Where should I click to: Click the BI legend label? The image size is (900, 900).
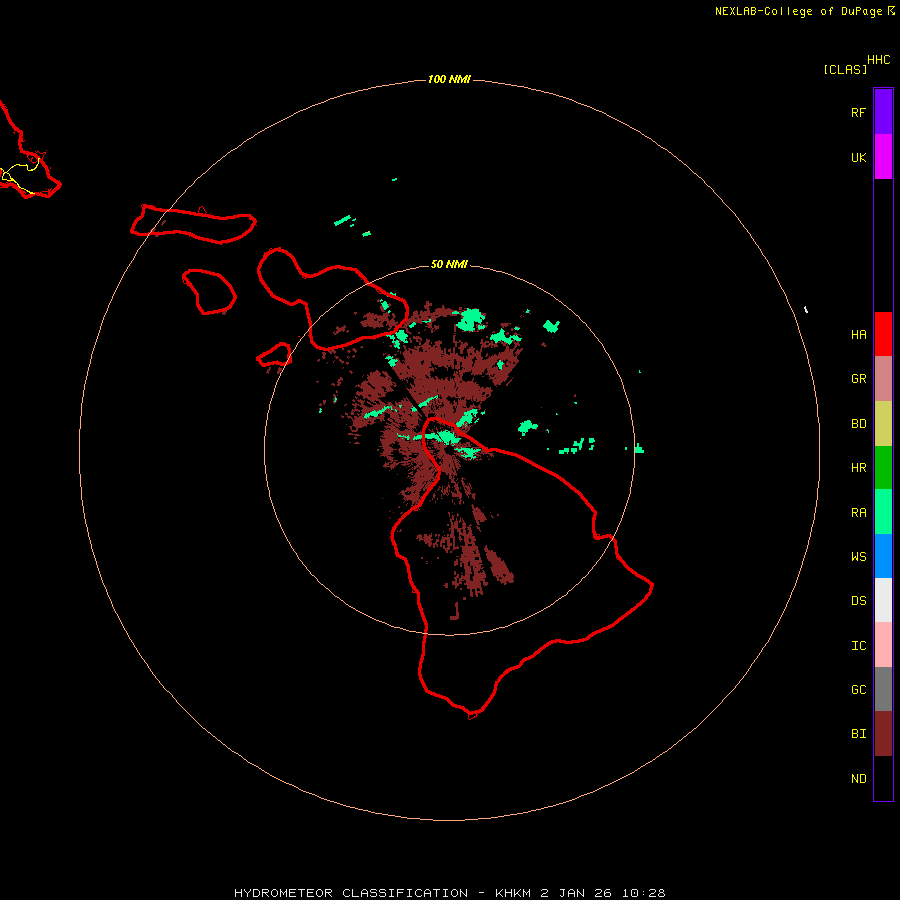pyautogui.click(x=858, y=734)
